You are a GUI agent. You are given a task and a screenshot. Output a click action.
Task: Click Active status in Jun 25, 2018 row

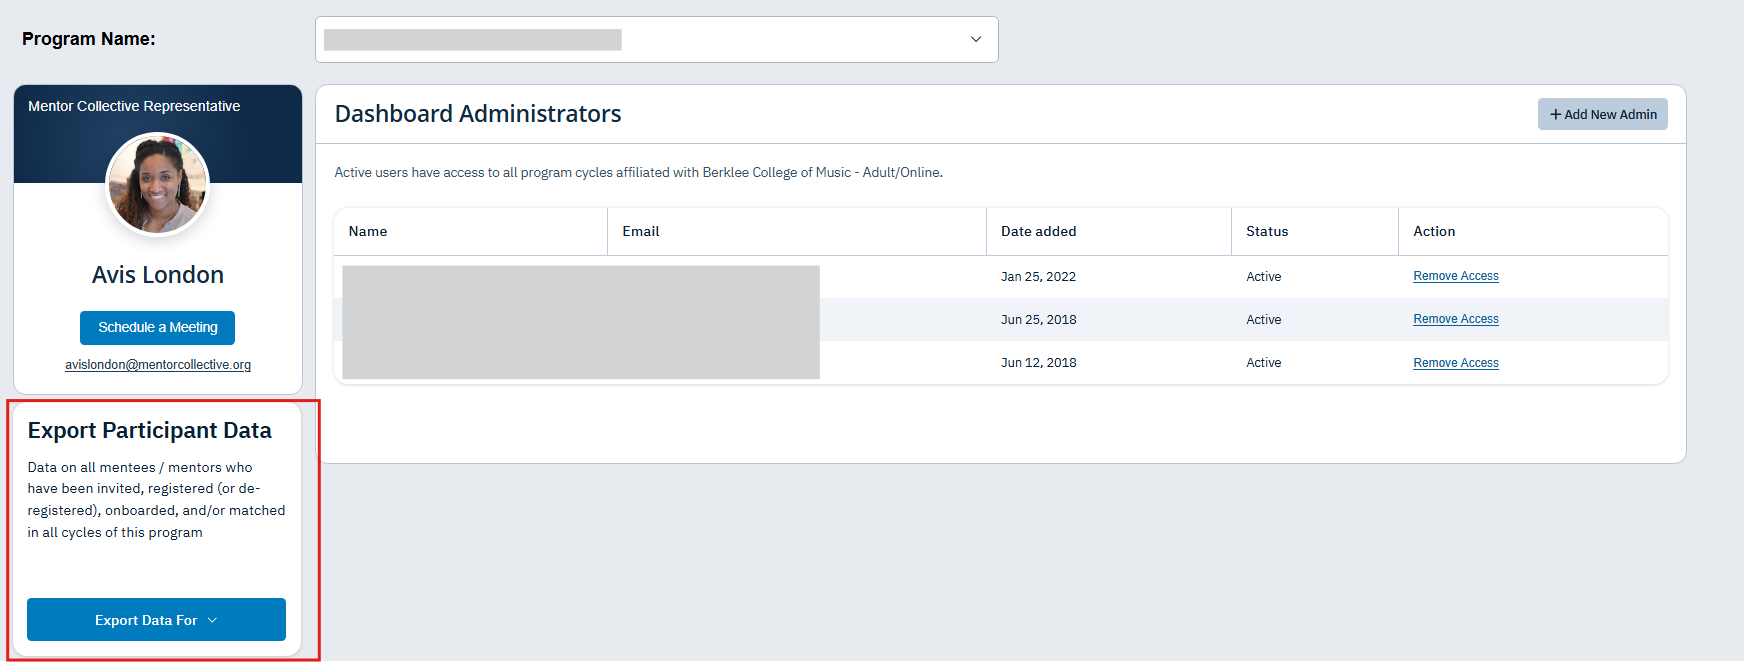[1263, 320]
